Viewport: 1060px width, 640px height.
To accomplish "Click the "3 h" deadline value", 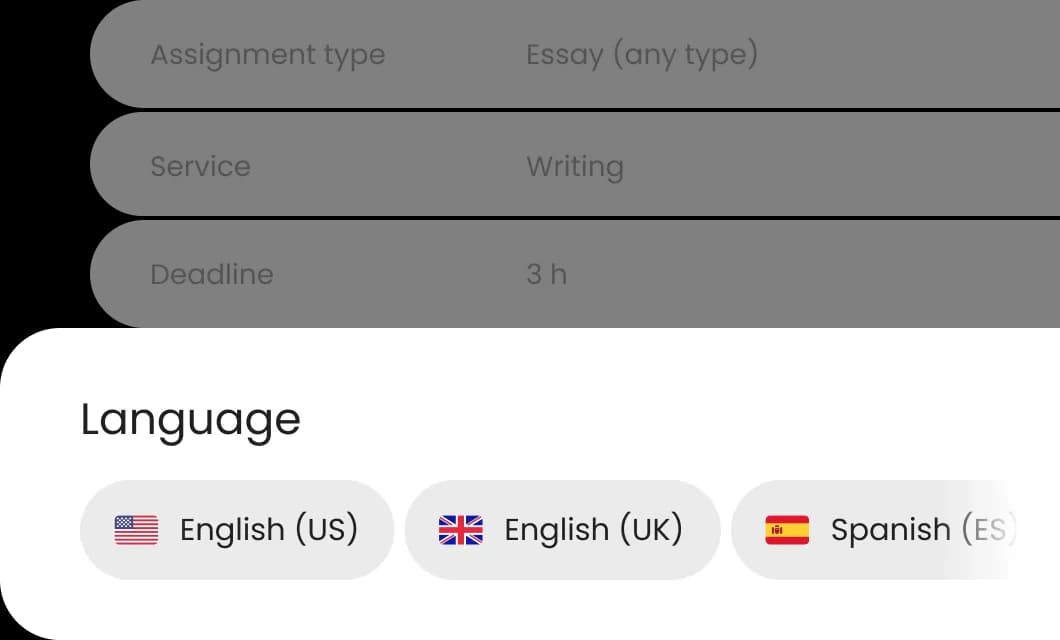I will (546, 274).
